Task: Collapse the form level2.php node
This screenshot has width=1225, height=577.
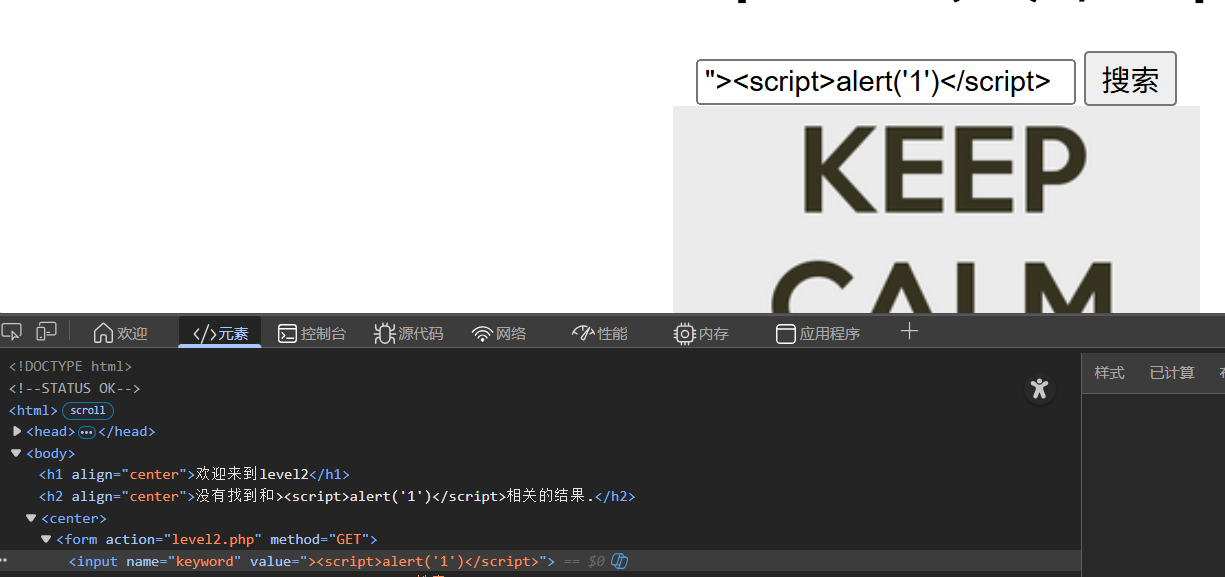Action: pos(46,540)
